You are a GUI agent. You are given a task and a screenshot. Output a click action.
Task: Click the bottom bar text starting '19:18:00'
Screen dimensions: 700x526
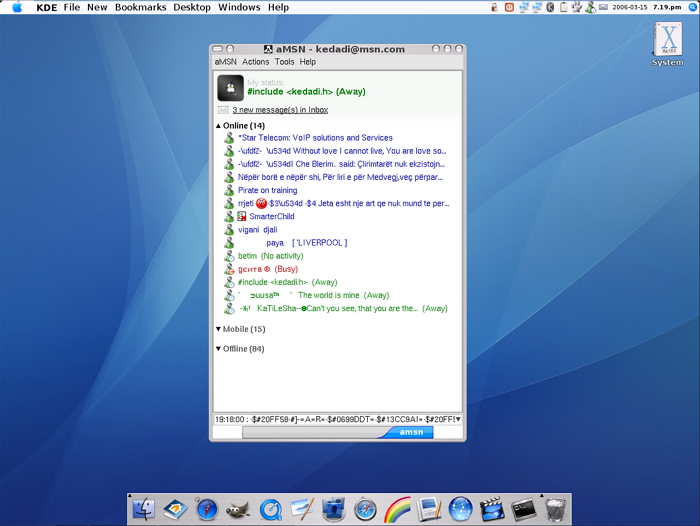[334, 419]
